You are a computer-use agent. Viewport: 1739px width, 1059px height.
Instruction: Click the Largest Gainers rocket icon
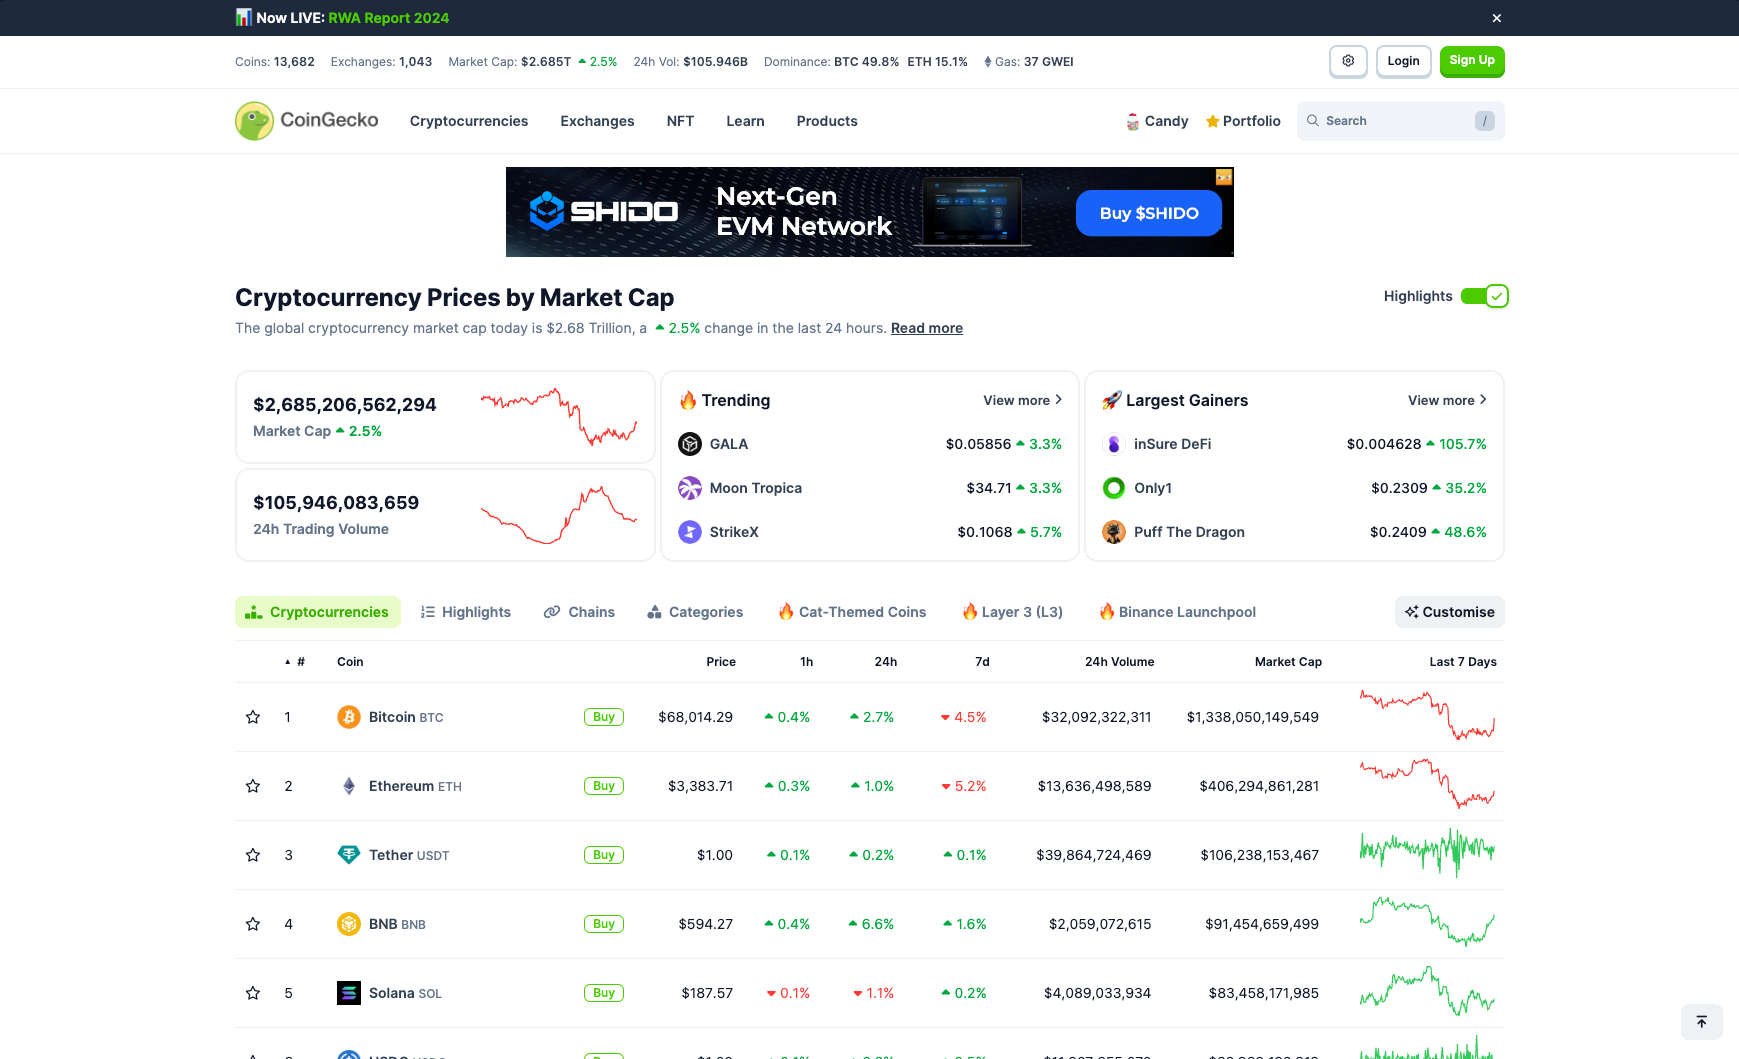click(x=1112, y=400)
